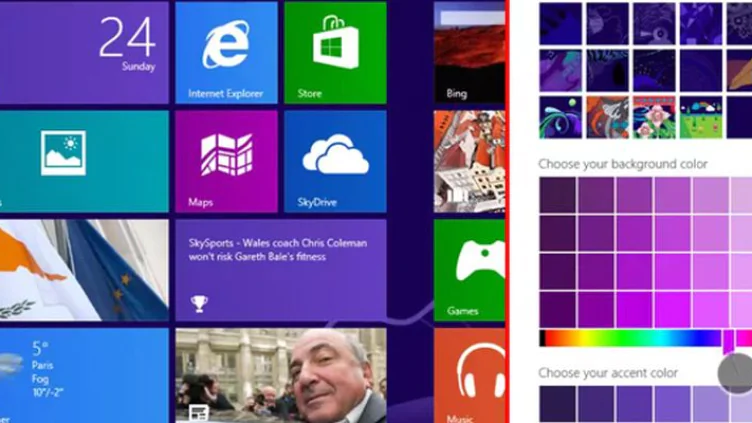Open the Bing tile
752x423 pixels.
point(469,53)
